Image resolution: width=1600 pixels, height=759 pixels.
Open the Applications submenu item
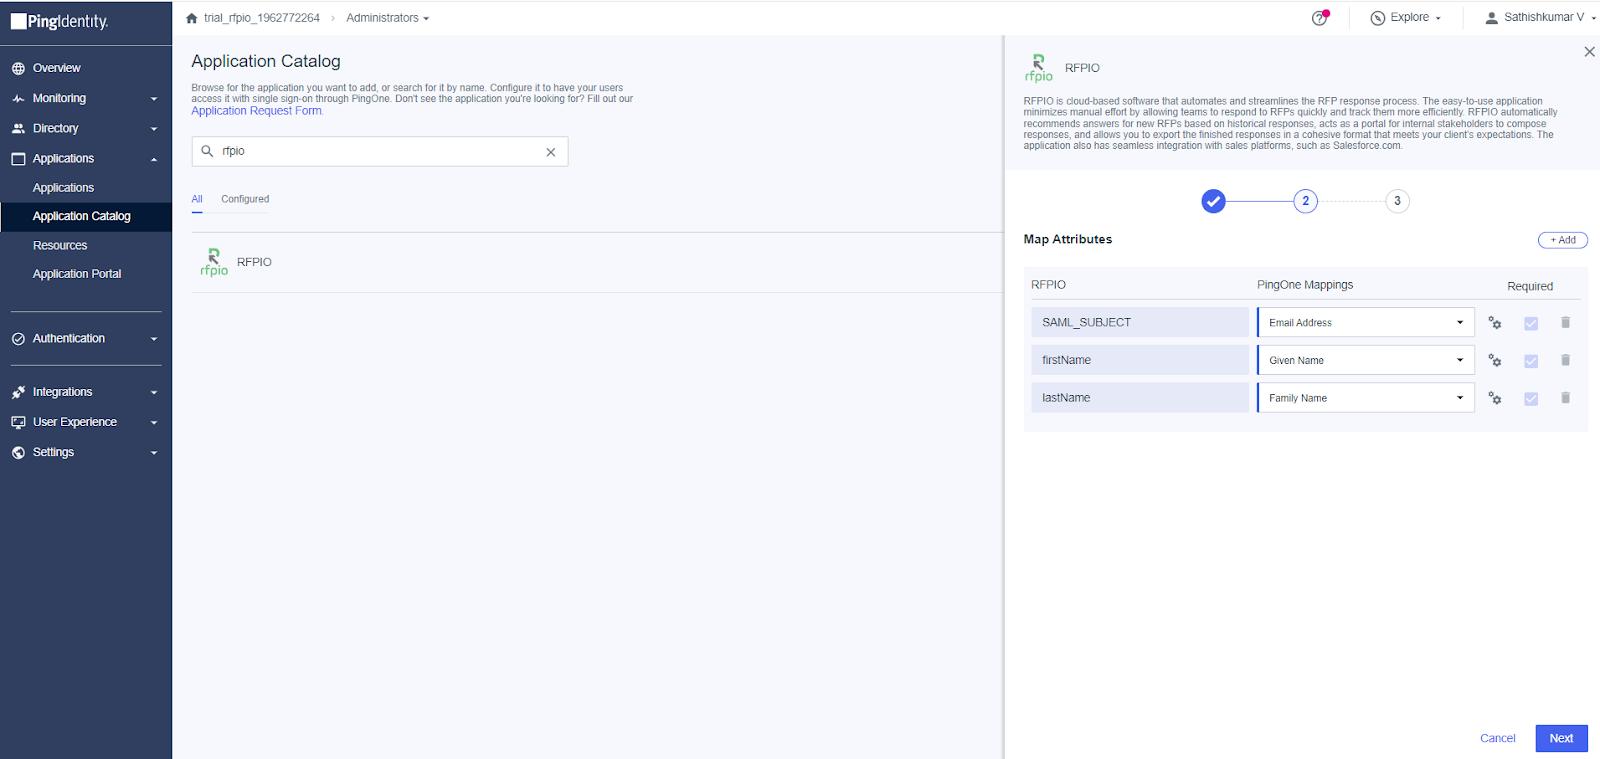tap(63, 188)
